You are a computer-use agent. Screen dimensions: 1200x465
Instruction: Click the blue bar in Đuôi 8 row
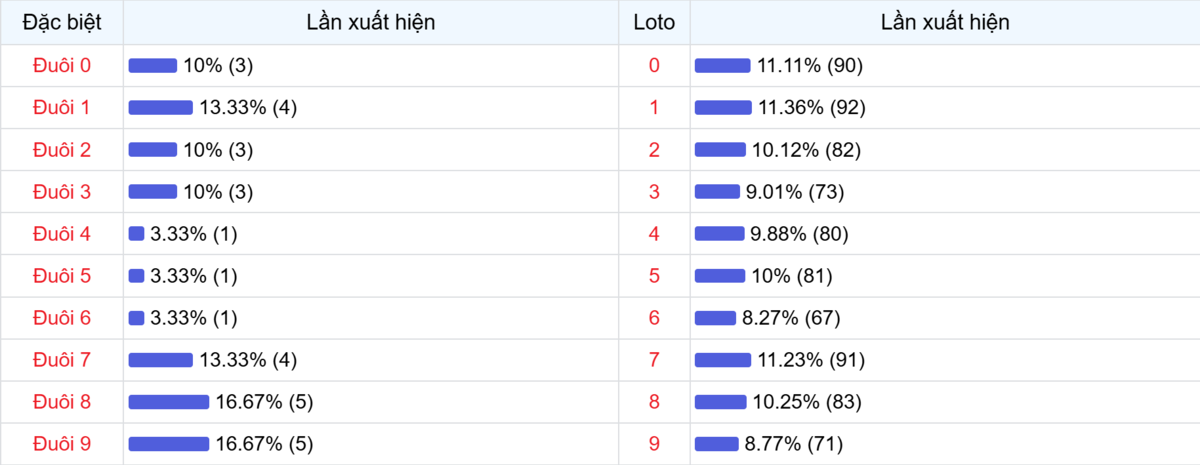click(x=168, y=402)
